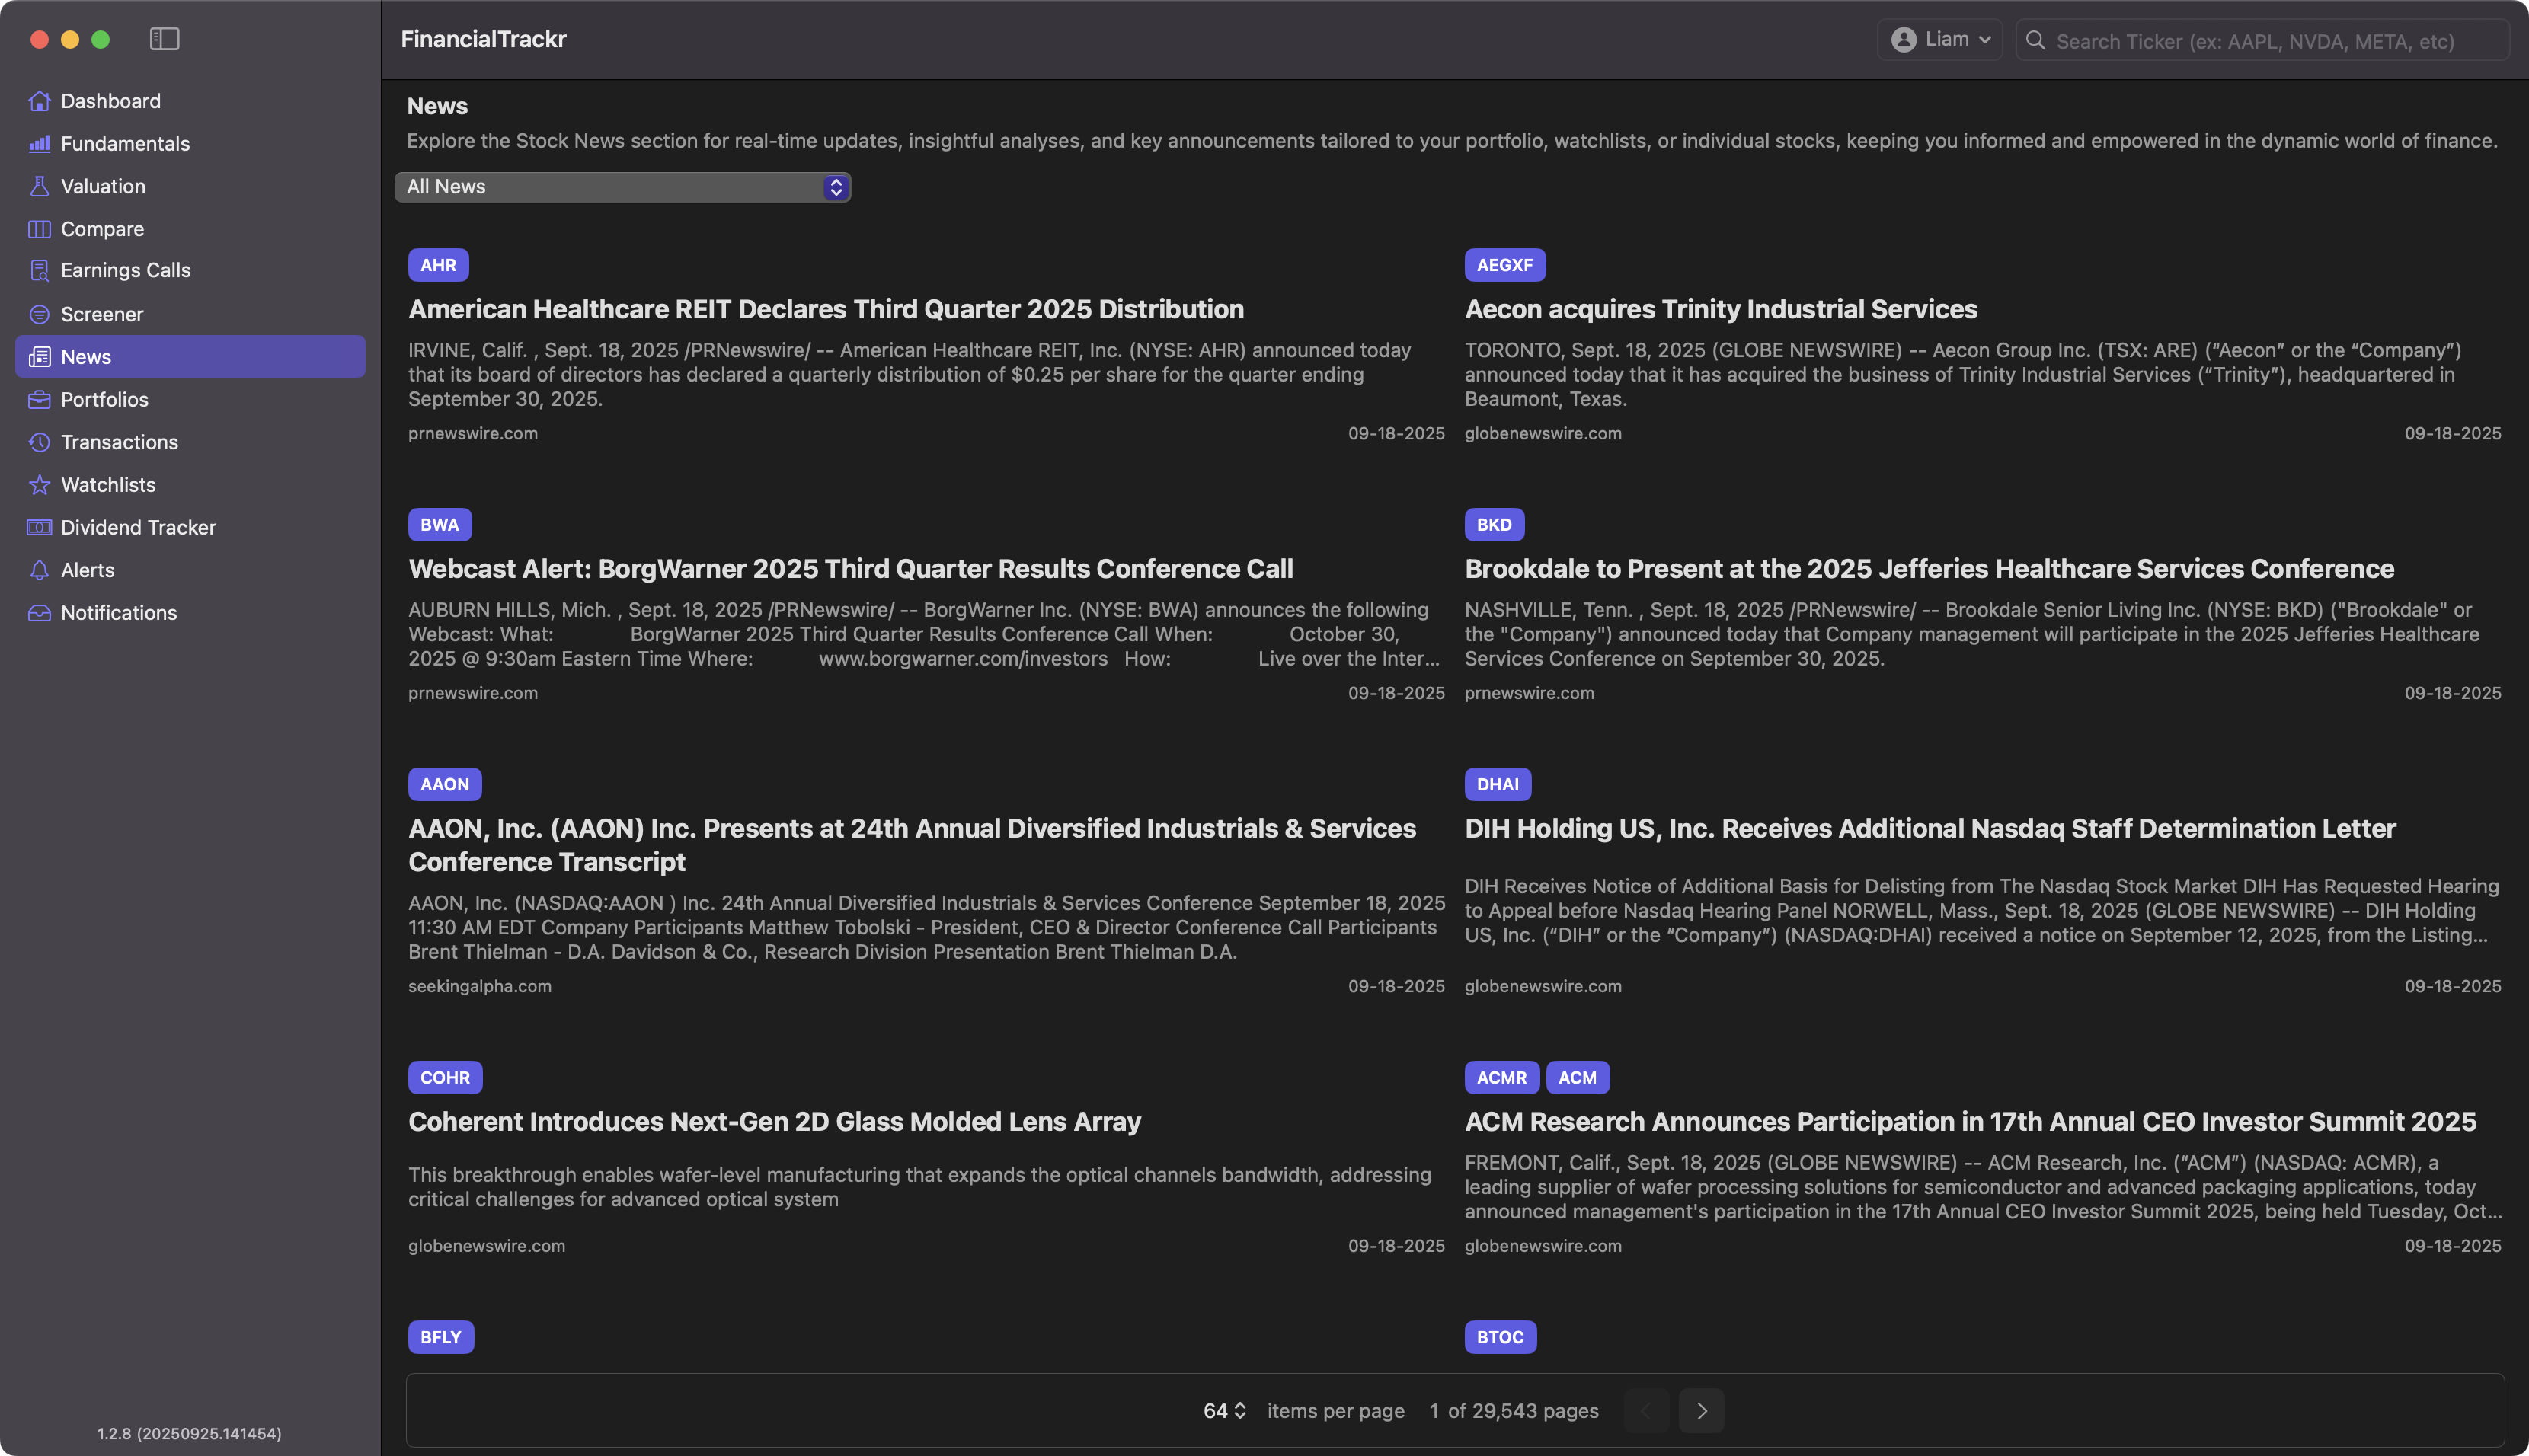Viewport: 2529px width, 1456px height.
Task: Open the All News filter dropdown
Action: (x=622, y=187)
